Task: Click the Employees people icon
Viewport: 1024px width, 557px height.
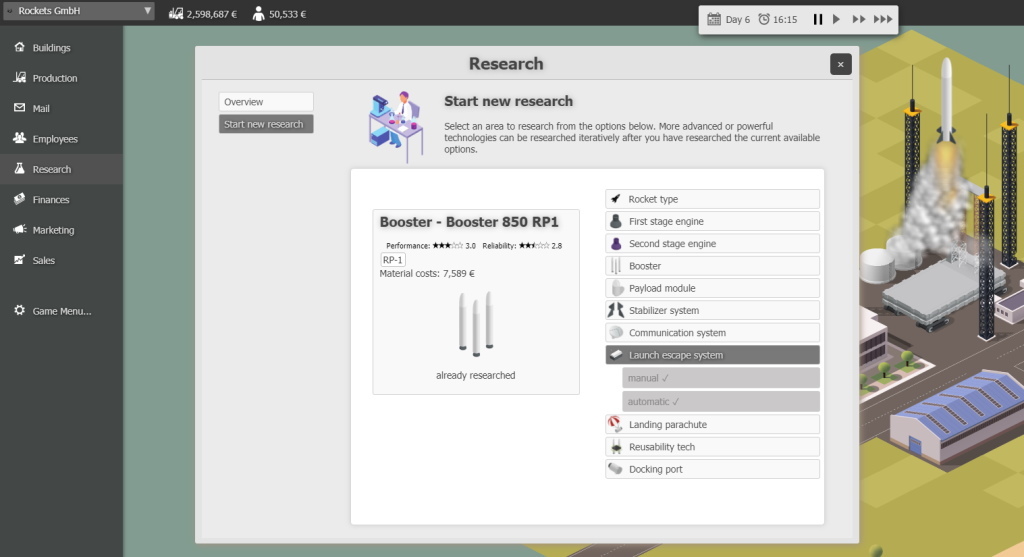Action: tap(19, 139)
